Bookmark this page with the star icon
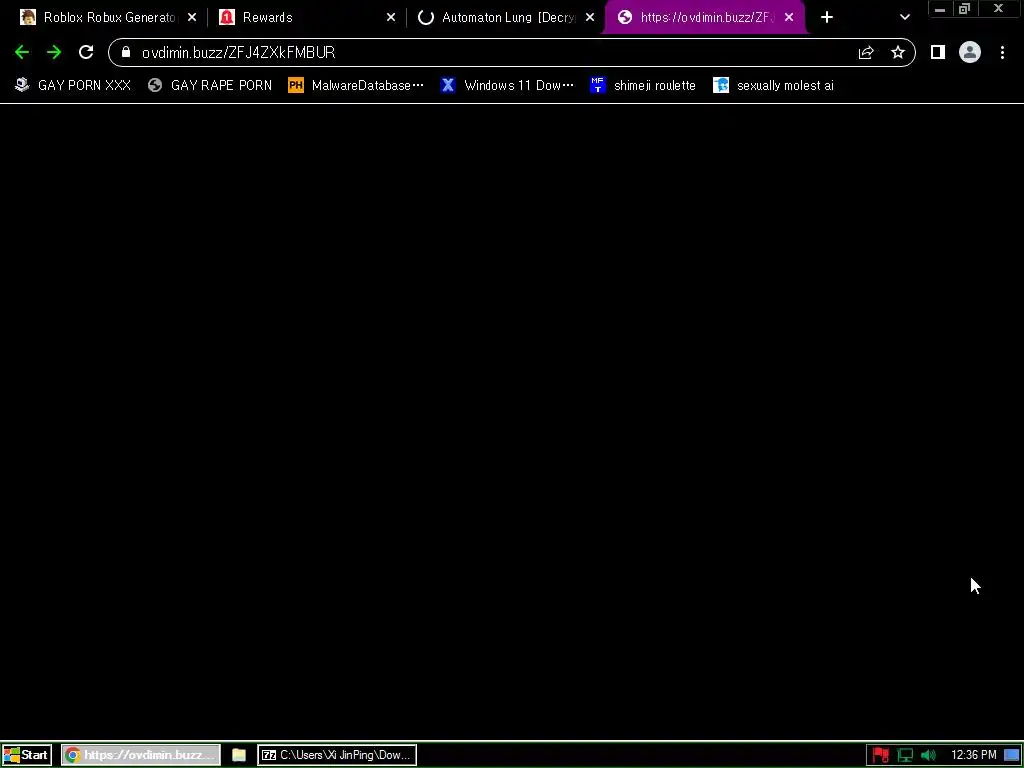Screen dimensions: 1024x768 [898, 52]
